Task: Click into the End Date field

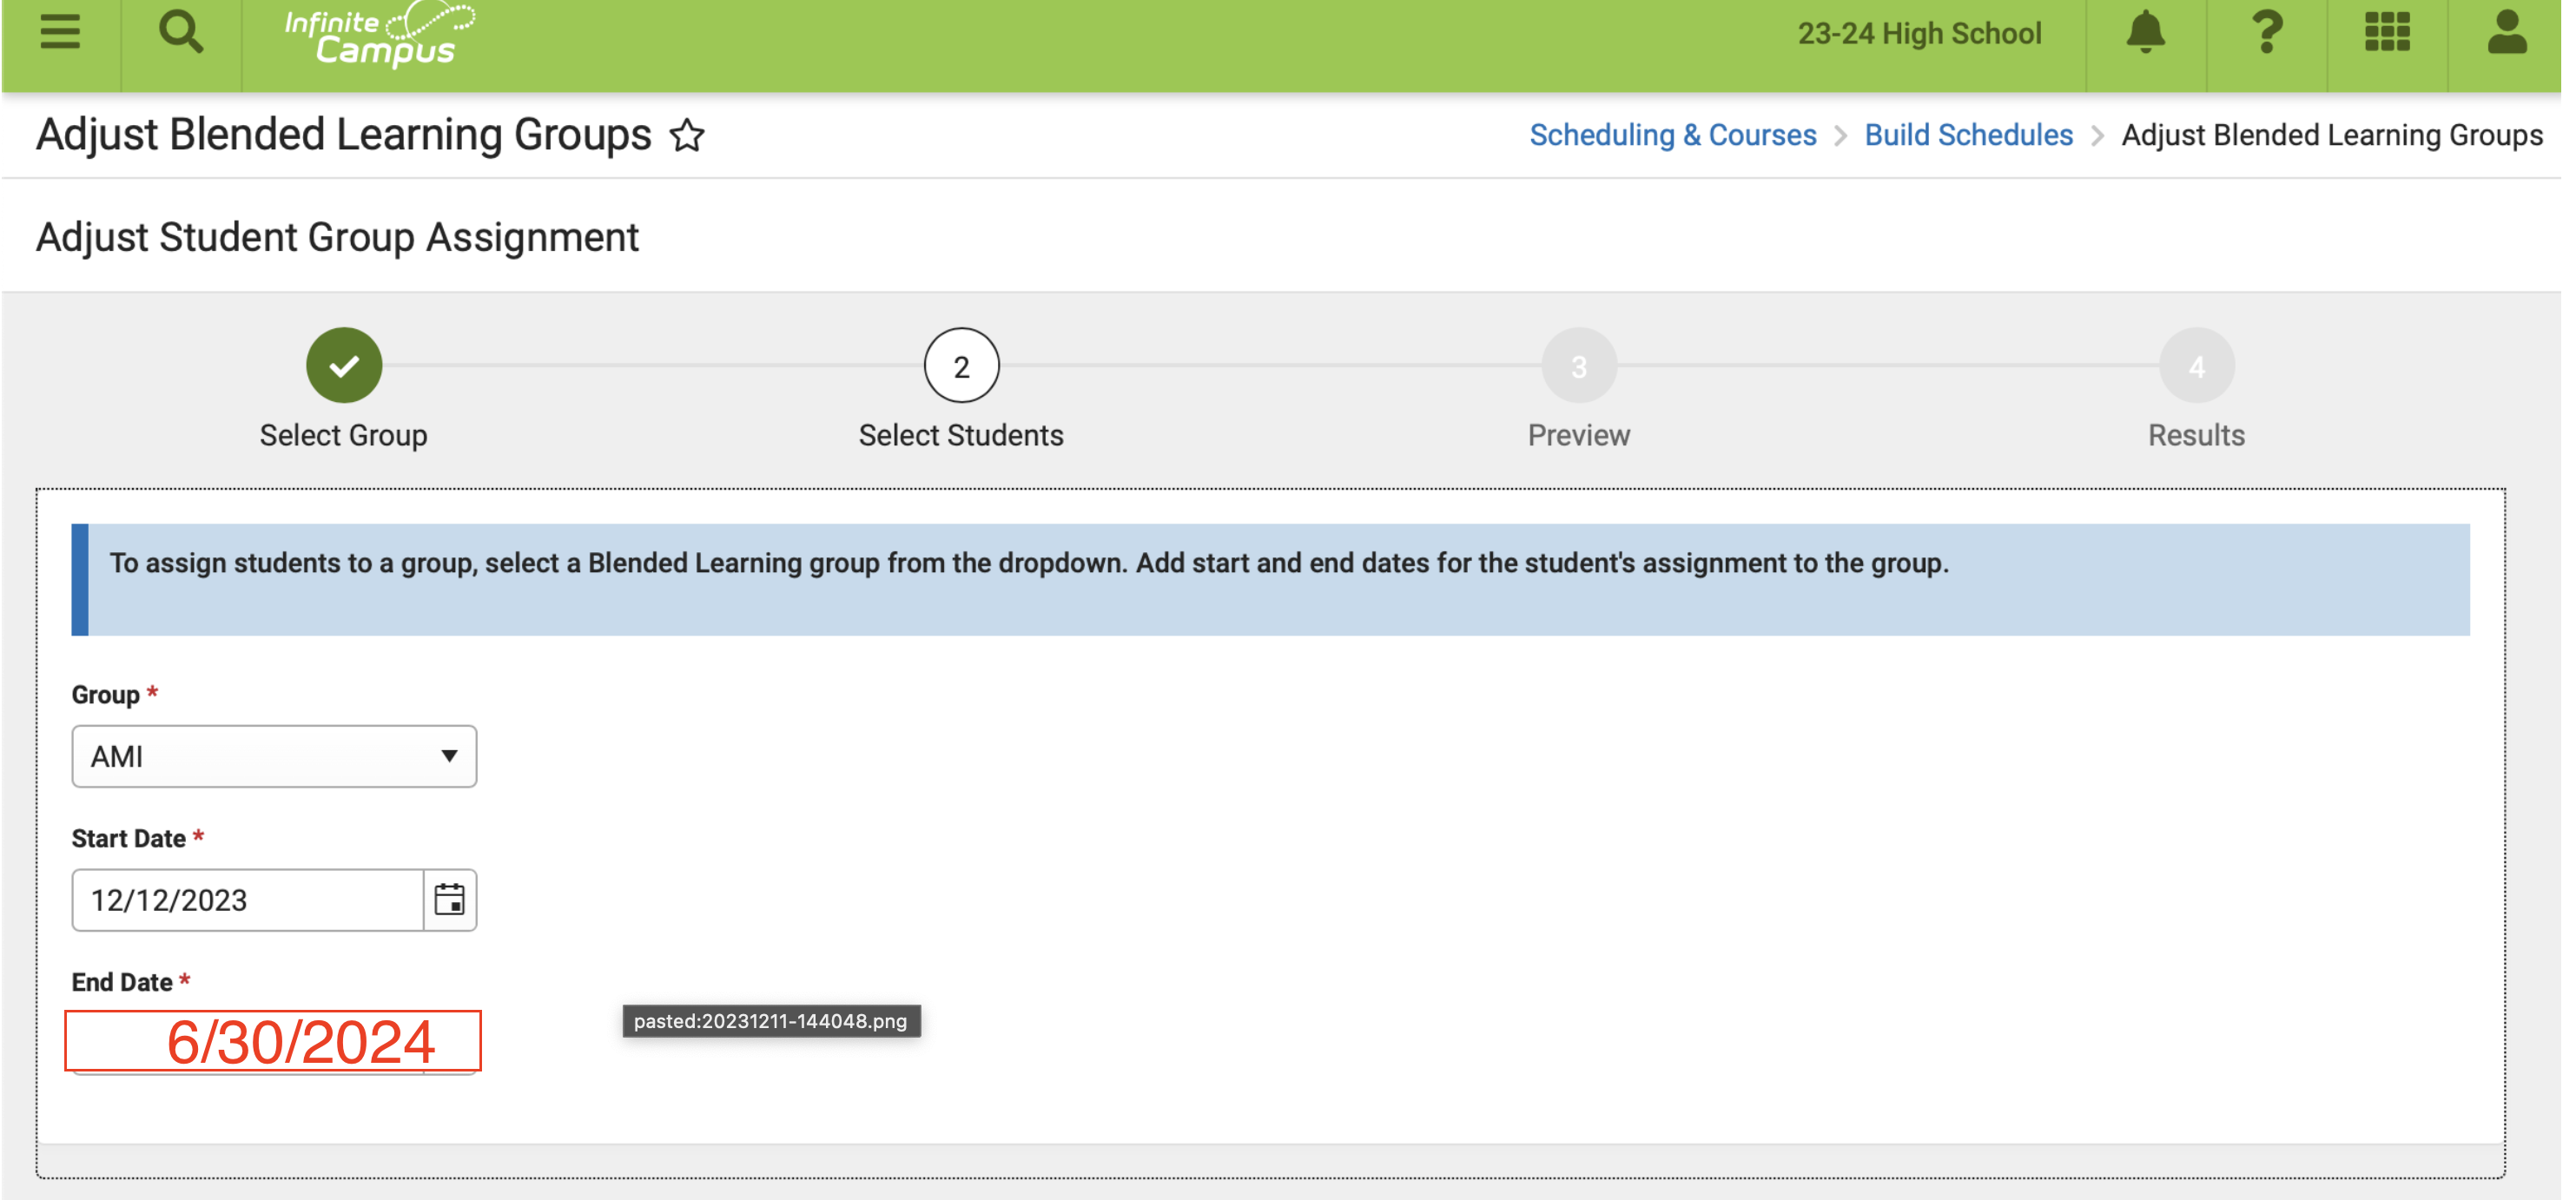Action: [x=273, y=1041]
